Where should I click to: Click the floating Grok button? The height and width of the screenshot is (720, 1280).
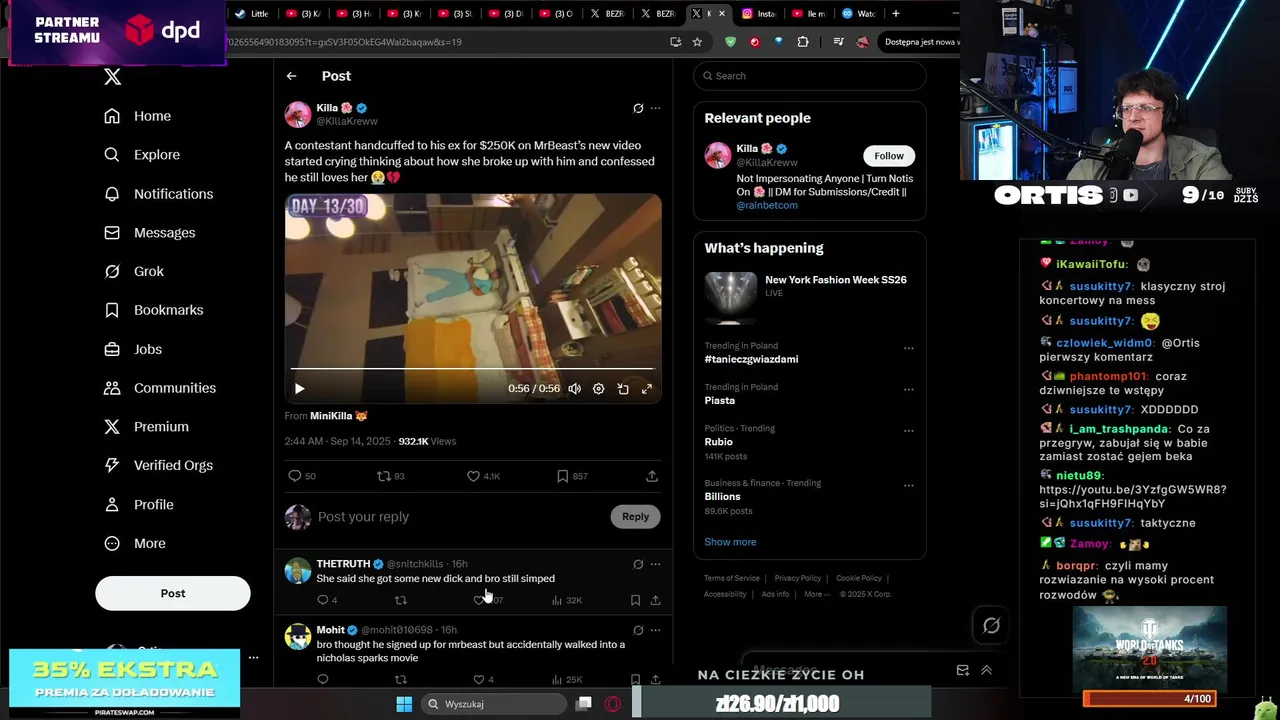tap(991, 625)
